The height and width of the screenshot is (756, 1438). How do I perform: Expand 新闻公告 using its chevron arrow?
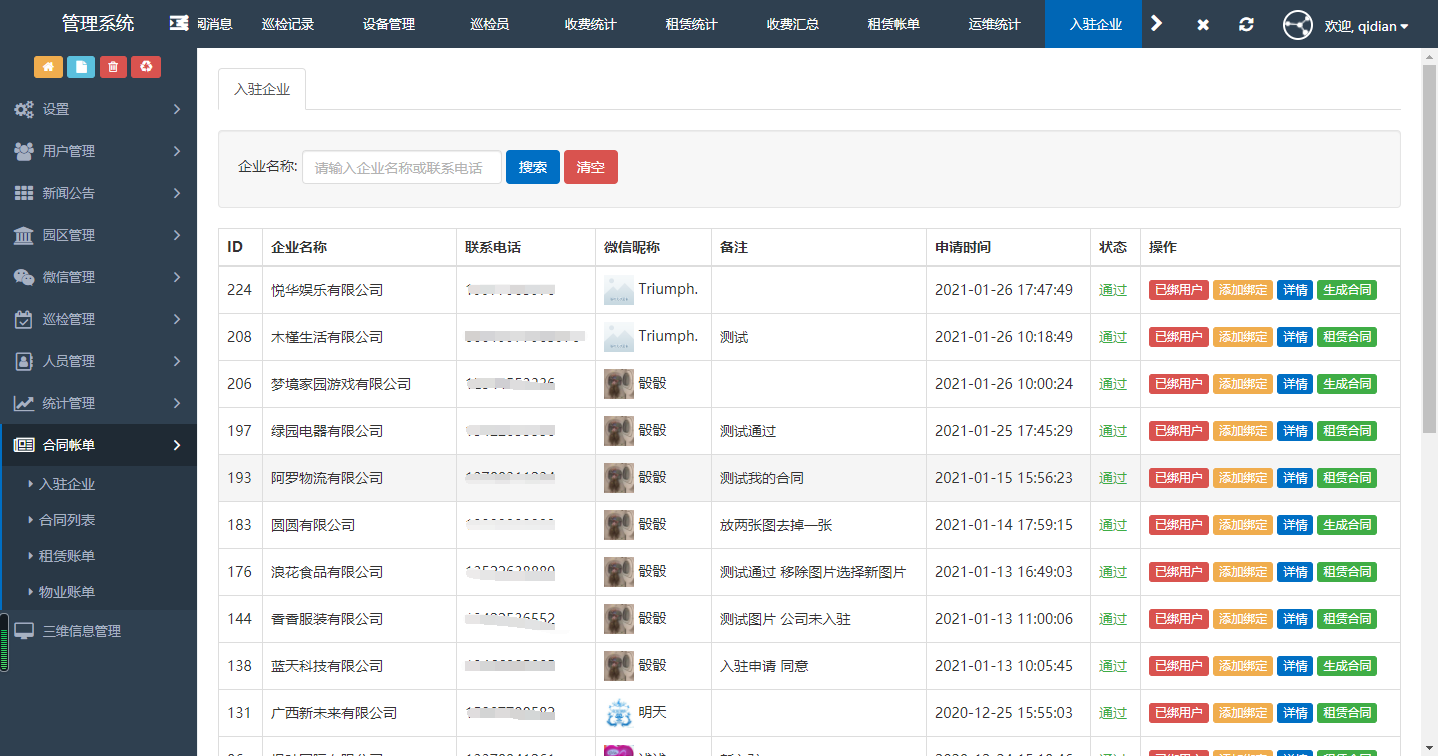coord(177,193)
